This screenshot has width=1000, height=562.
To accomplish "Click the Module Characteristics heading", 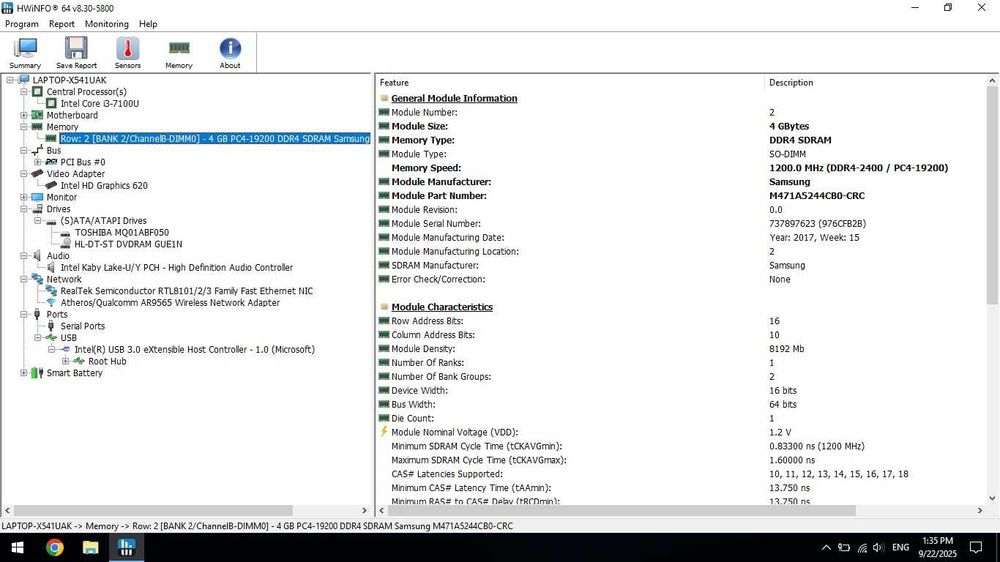I will pyautogui.click(x=442, y=307).
